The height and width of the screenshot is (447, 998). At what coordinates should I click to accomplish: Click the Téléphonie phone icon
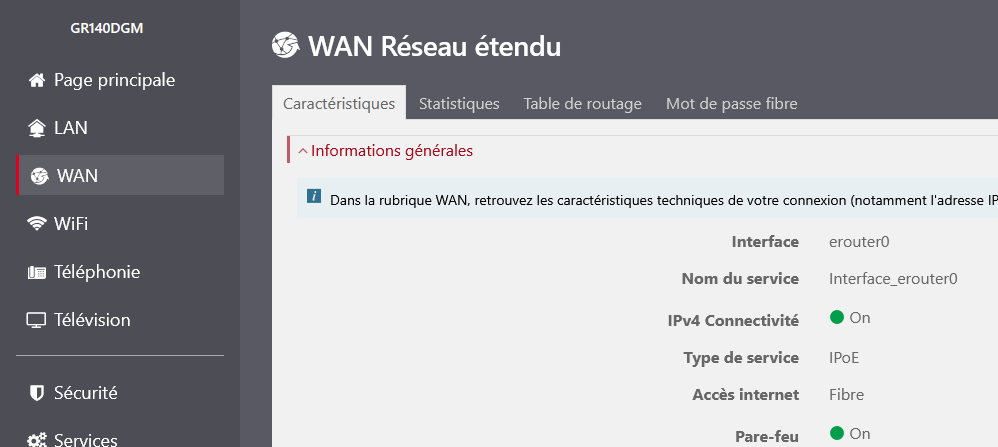click(37, 272)
